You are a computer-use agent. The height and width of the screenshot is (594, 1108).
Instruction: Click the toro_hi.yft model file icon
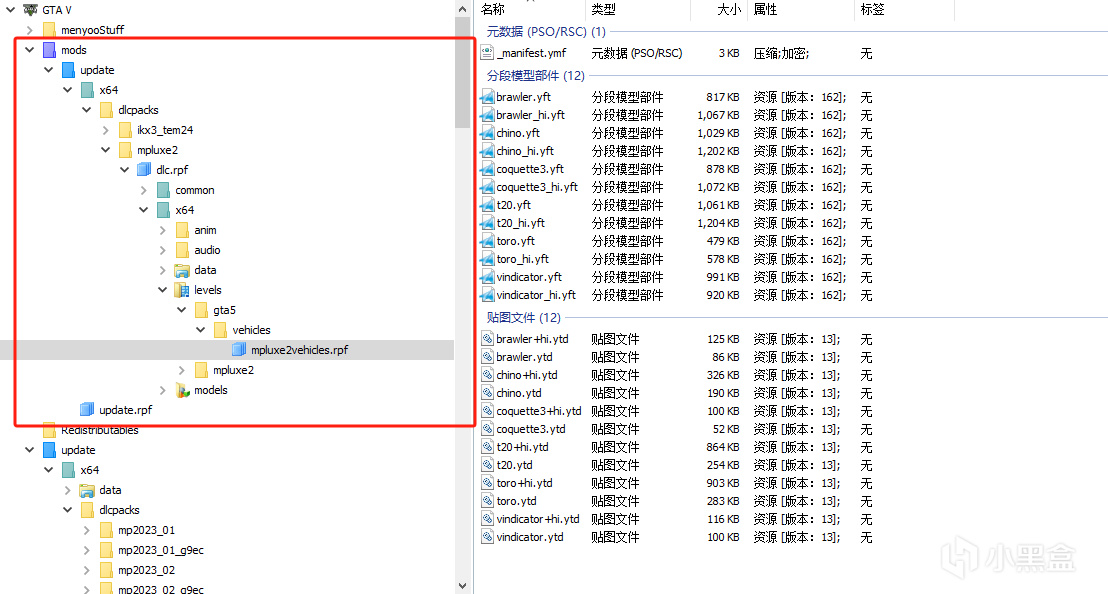pos(487,259)
